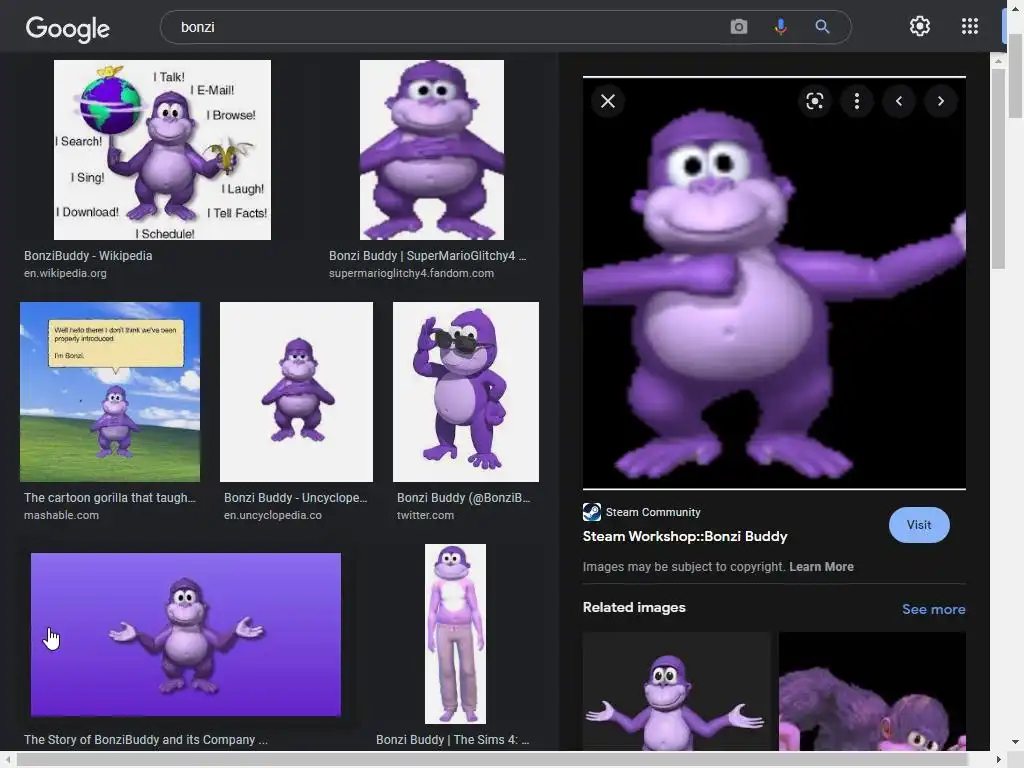Open the first related image of Bonzi shrugging
1024x768 pixels.
pyautogui.click(x=676, y=691)
